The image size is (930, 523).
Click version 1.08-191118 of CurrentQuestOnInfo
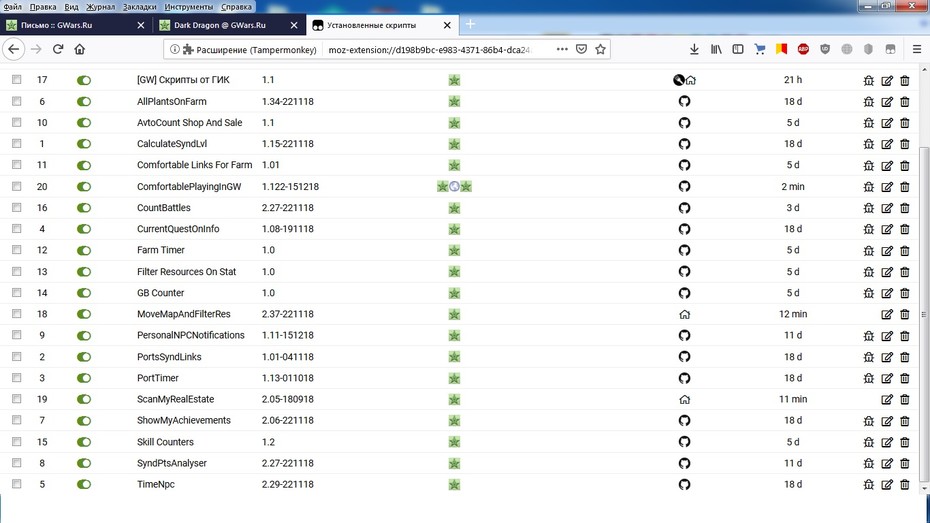288,229
